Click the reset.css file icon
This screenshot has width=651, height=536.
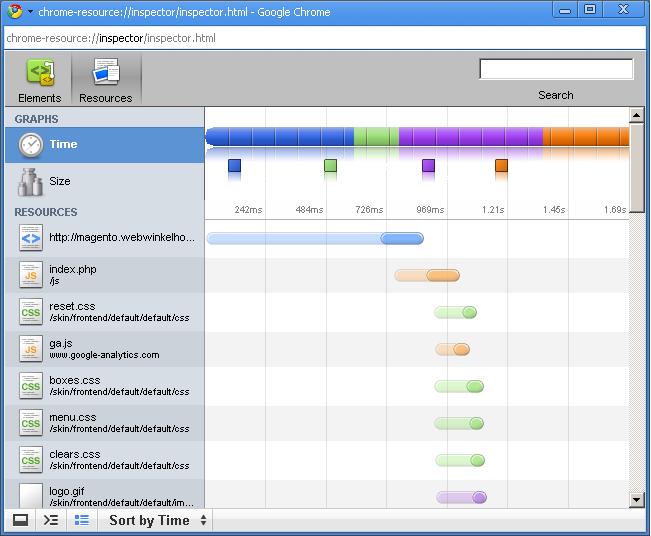click(31, 311)
